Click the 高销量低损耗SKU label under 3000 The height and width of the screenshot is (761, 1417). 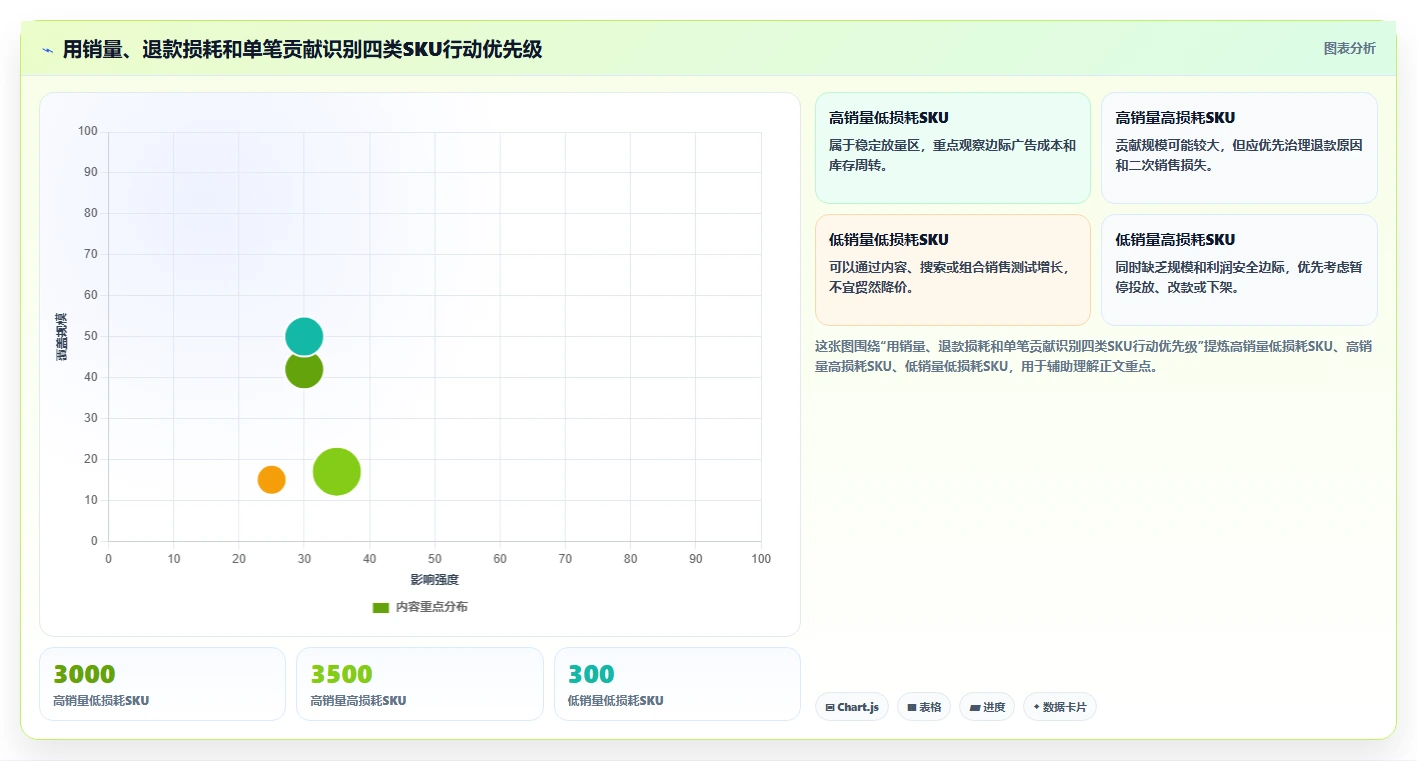pos(101,701)
